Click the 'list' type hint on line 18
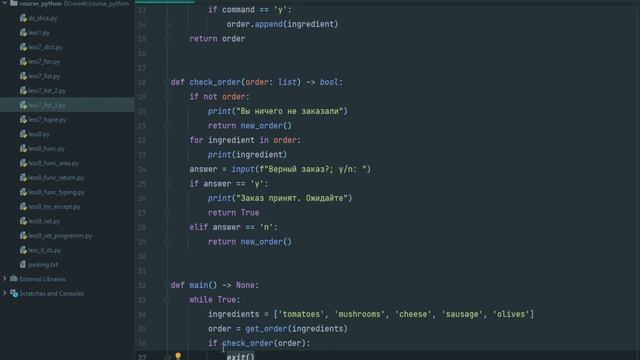 (287, 82)
